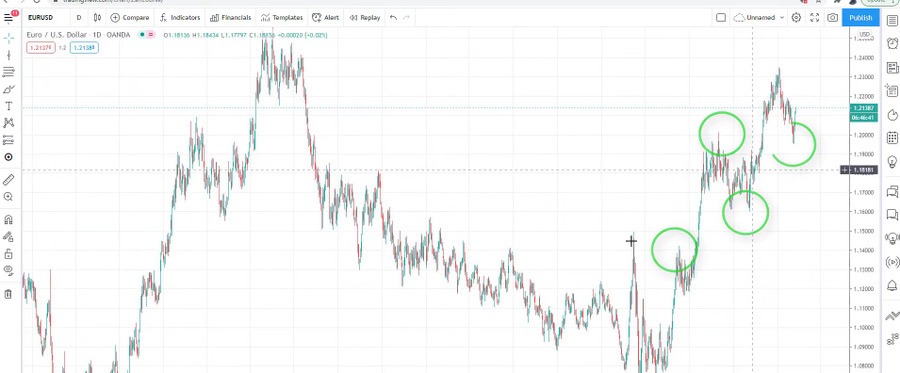The height and width of the screenshot is (373, 900).
Task: Select the Trend Line drawing tool
Action: (x=9, y=55)
